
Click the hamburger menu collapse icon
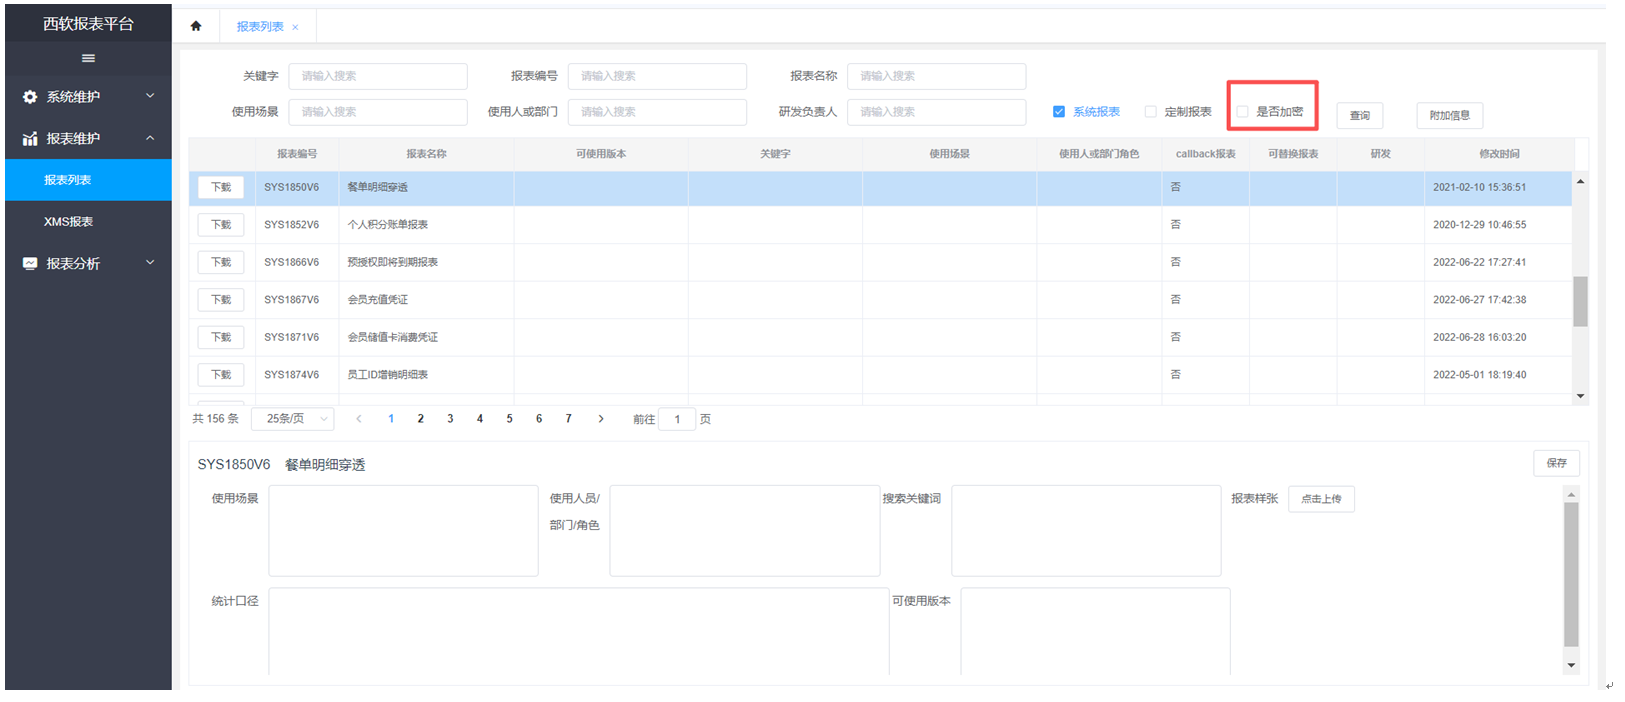88,58
